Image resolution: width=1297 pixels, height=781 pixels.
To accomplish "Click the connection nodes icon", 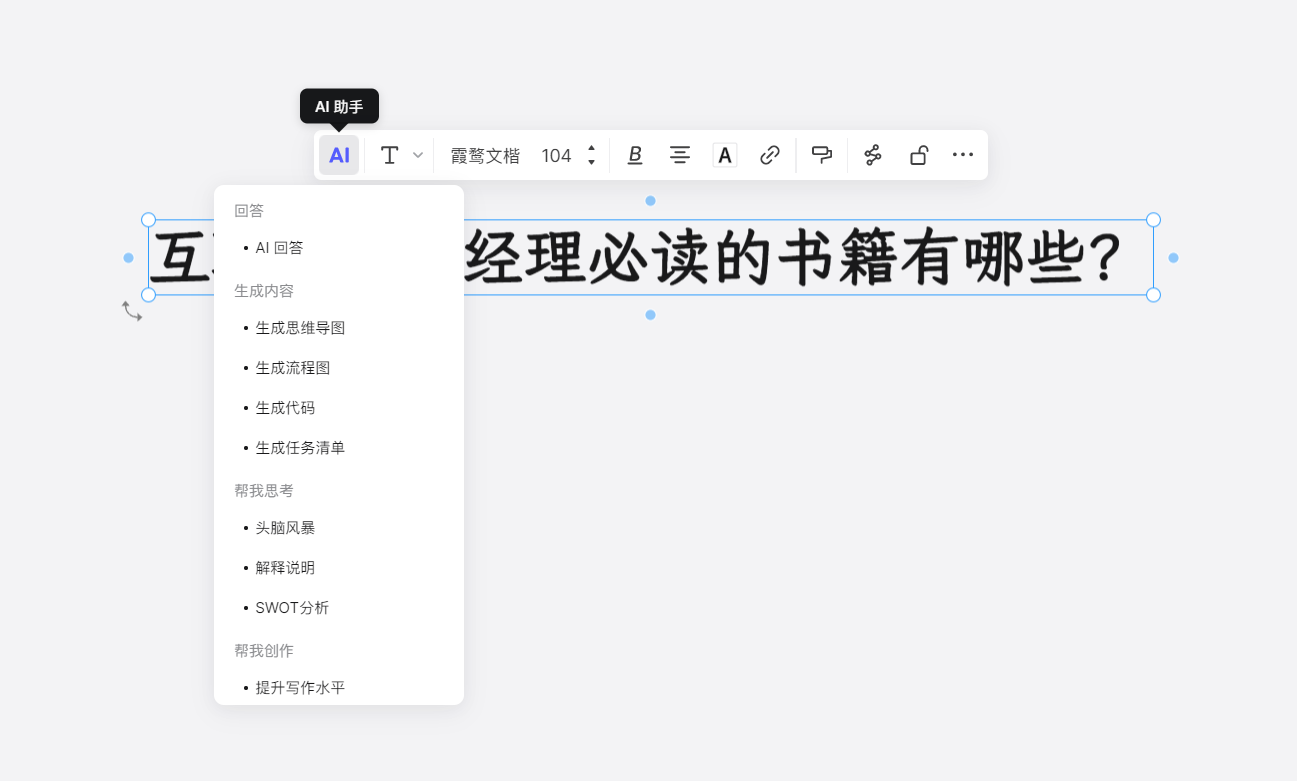I will coord(873,155).
